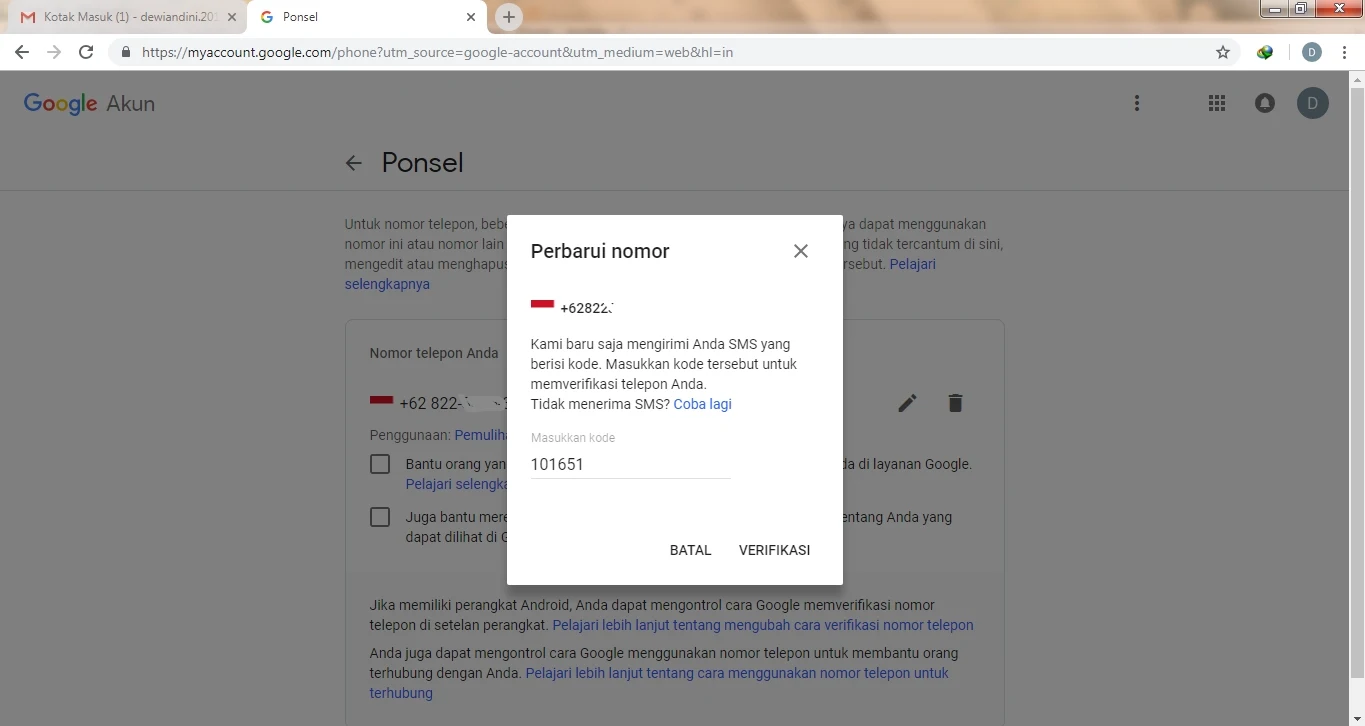The width and height of the screenshot is (1365, 726).
Task: Click the flag beside +62 822 number
Action: 381,400
